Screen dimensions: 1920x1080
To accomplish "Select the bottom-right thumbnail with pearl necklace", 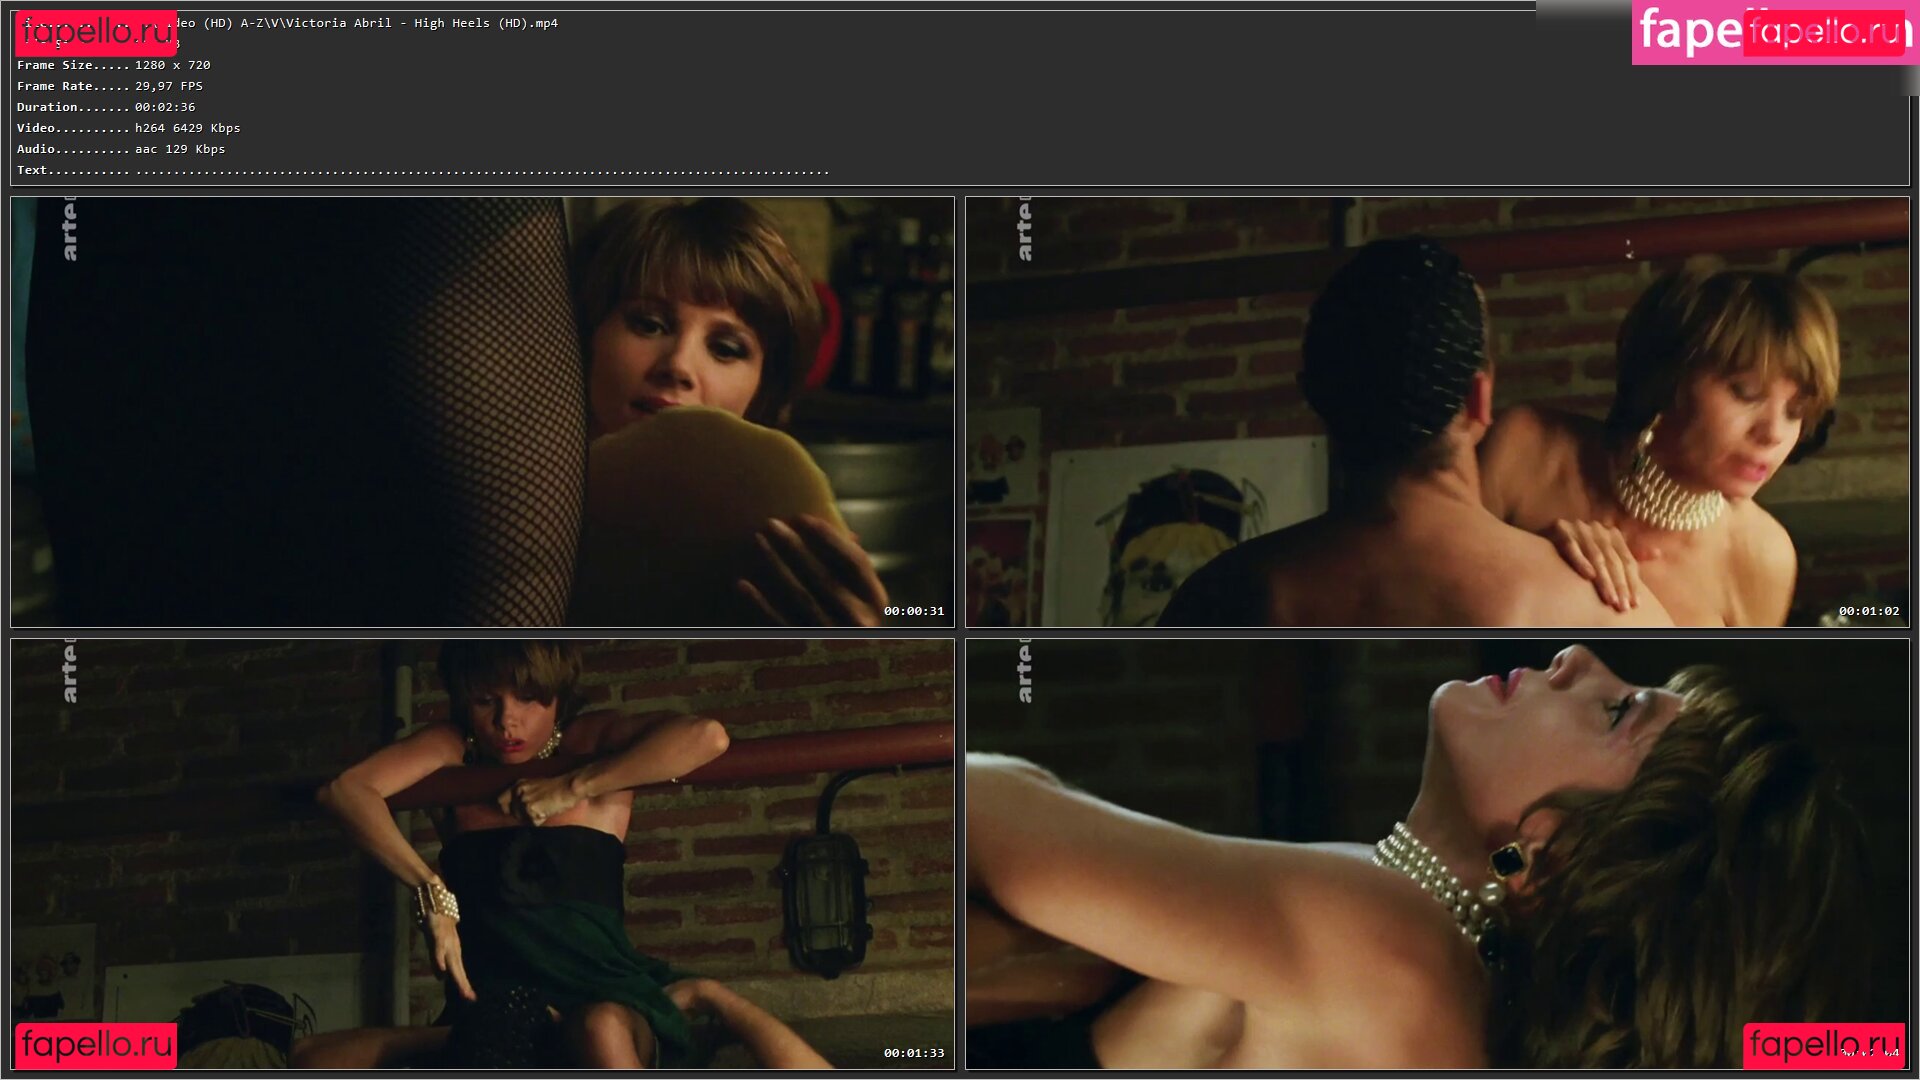I will click(1437, 854).
